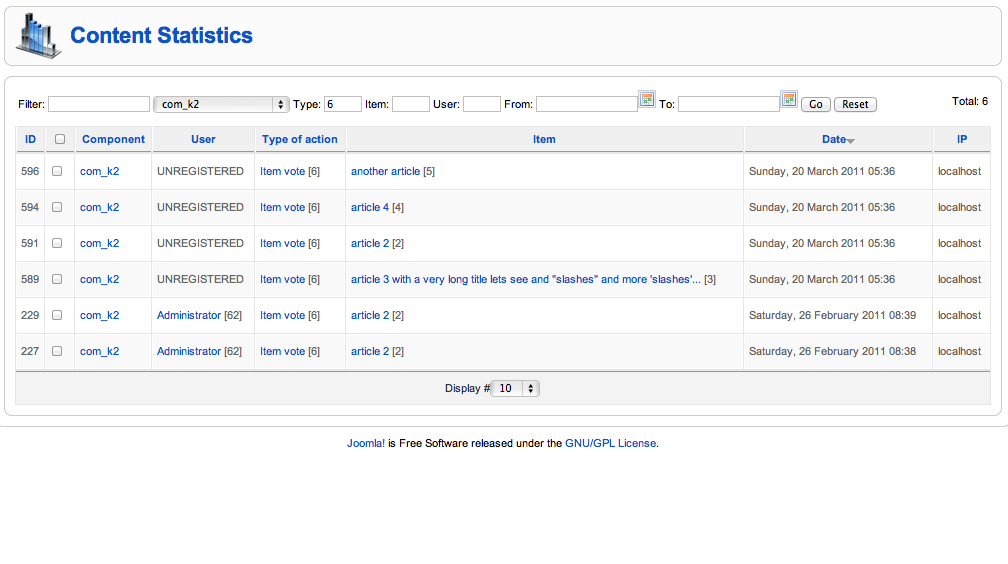1008x564 pixels.
Task: Open Administrator user link in row 229
Action: pos(189,315)
